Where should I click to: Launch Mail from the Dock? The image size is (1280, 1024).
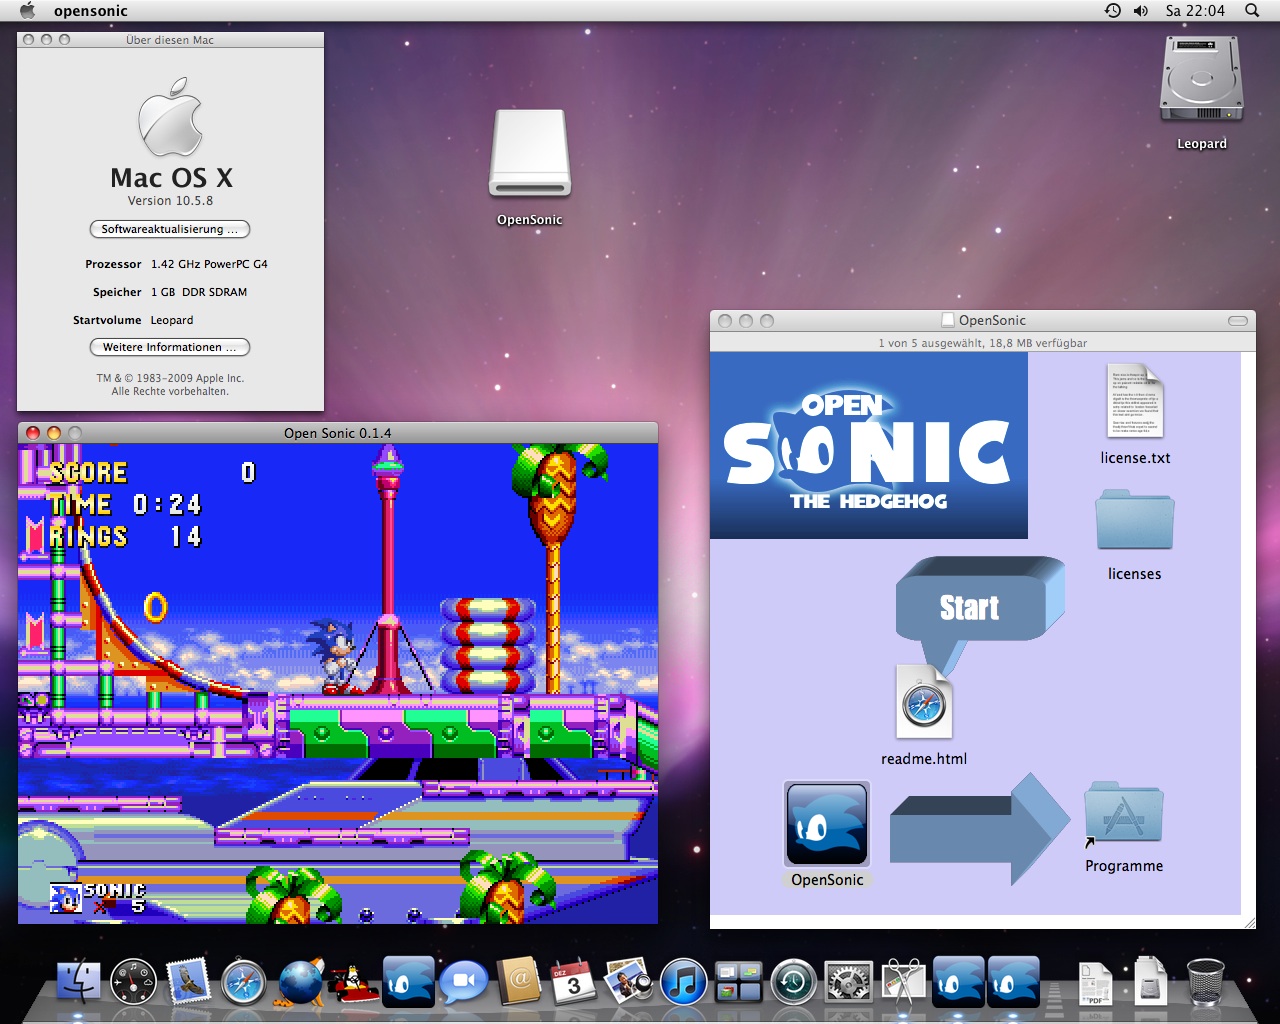188,982
